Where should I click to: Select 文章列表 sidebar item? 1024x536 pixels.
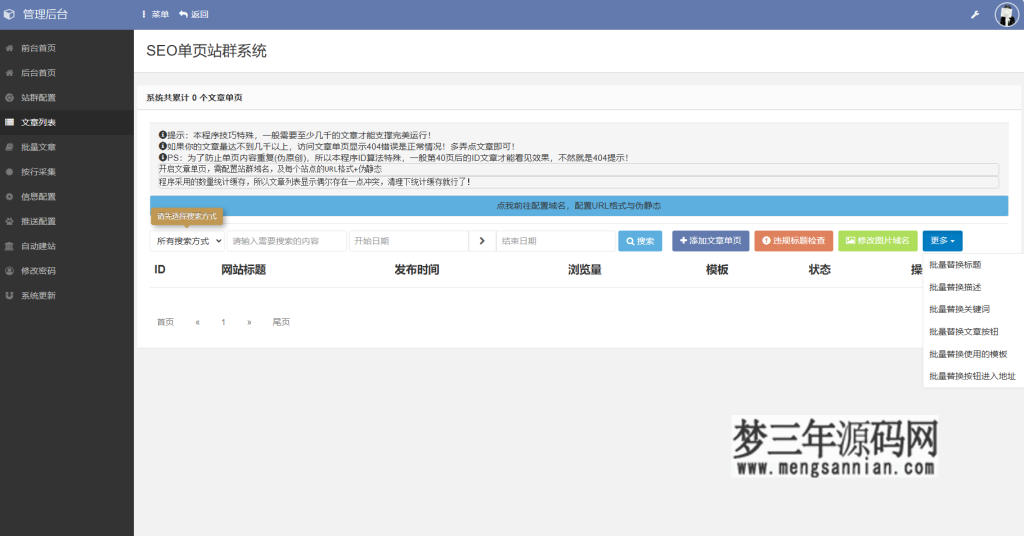[x=67, y=122]
